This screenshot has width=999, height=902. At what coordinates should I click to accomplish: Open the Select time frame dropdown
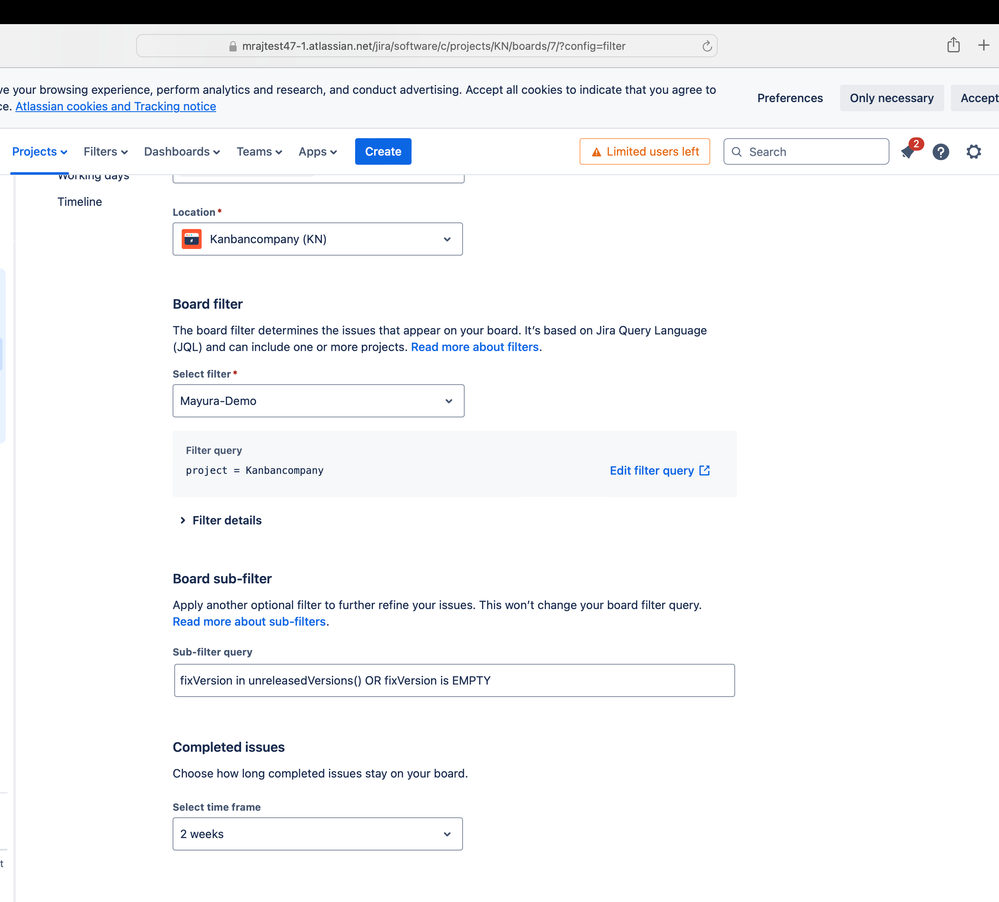[x=317, y=834]
